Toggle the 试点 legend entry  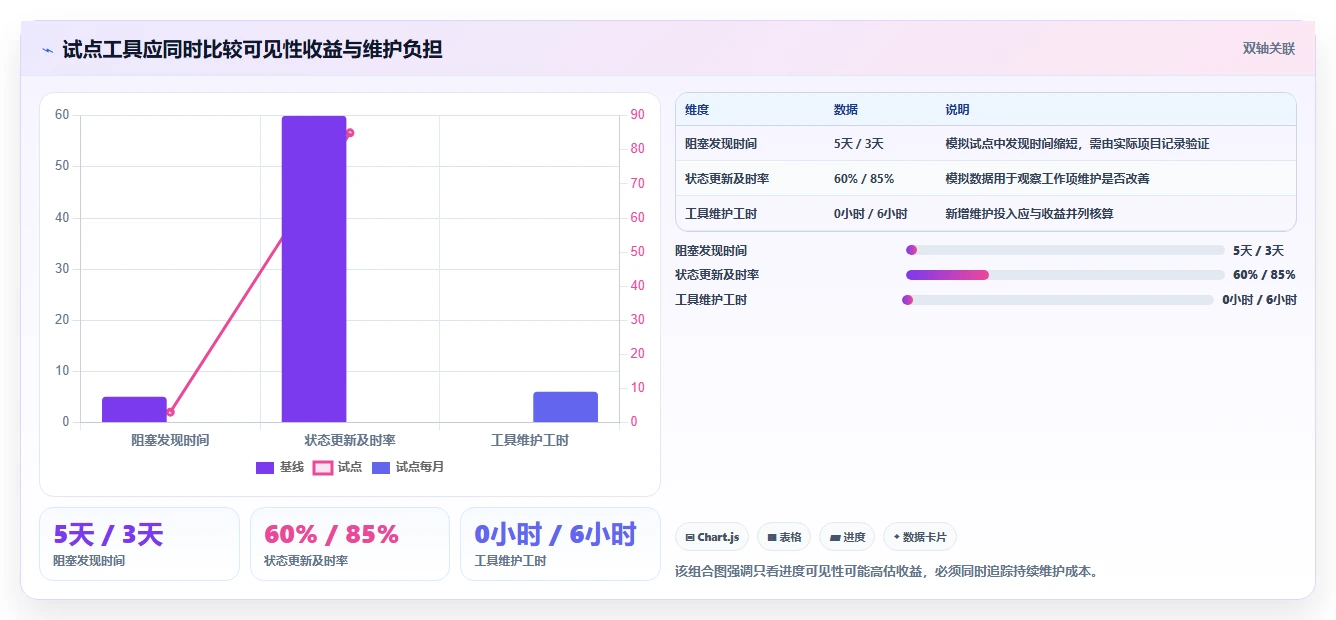point(338,467)
